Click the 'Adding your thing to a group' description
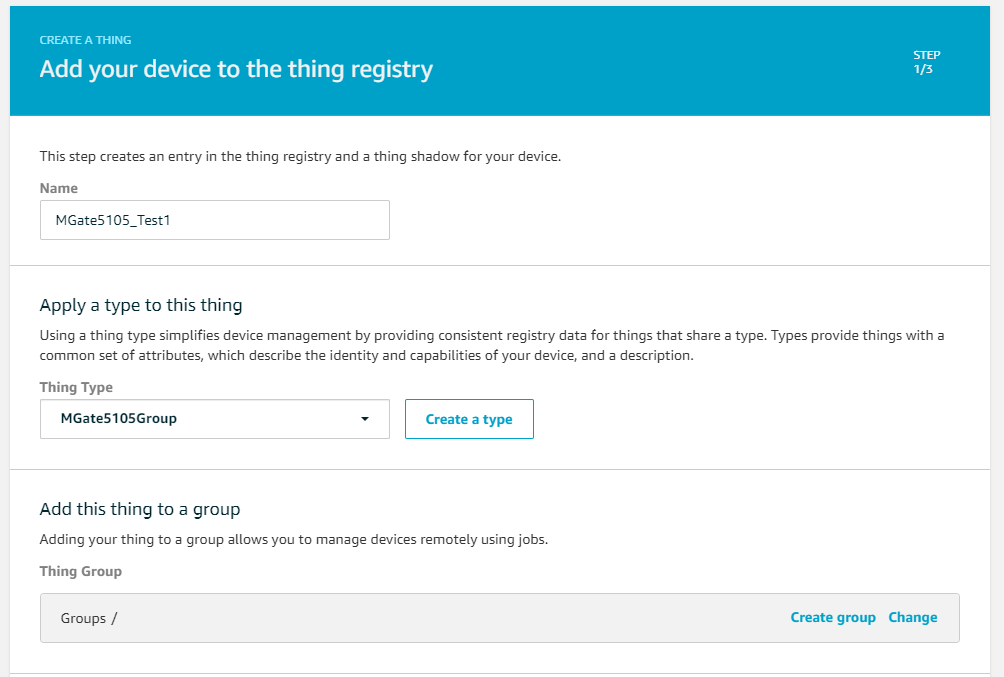This screenshot has width=1004, height=677. tap(294, 539)
